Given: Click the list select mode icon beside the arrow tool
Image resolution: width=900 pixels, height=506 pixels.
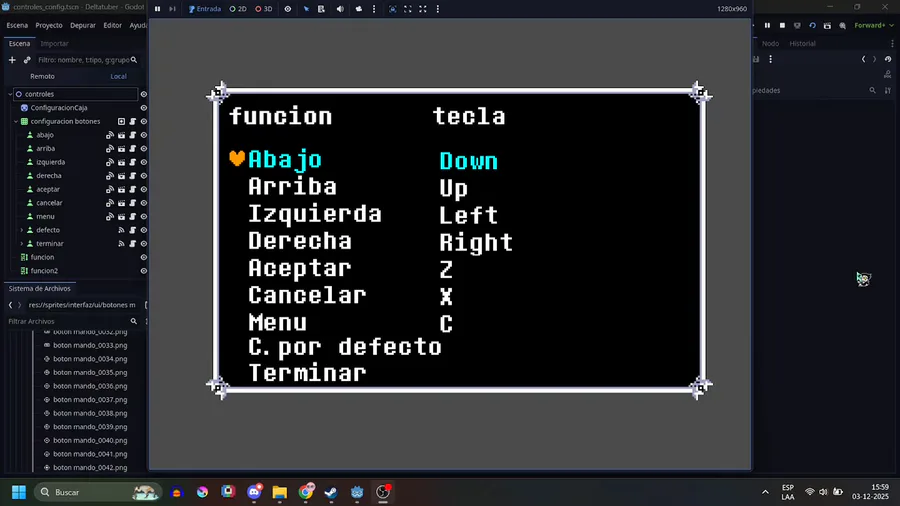Looking at the screenshot, I should [321, 9].
